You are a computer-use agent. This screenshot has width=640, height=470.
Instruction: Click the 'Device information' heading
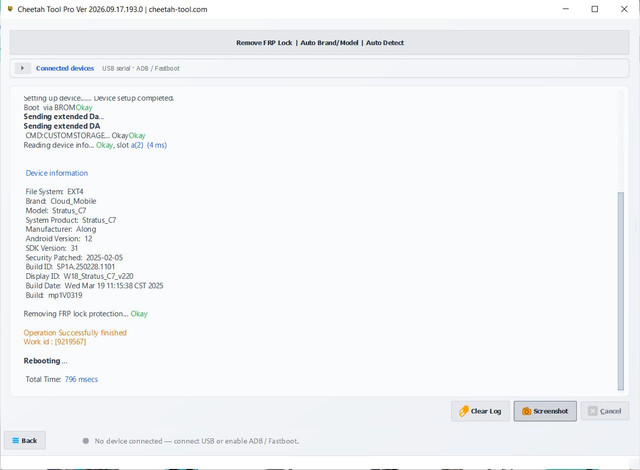pos(57,173)
